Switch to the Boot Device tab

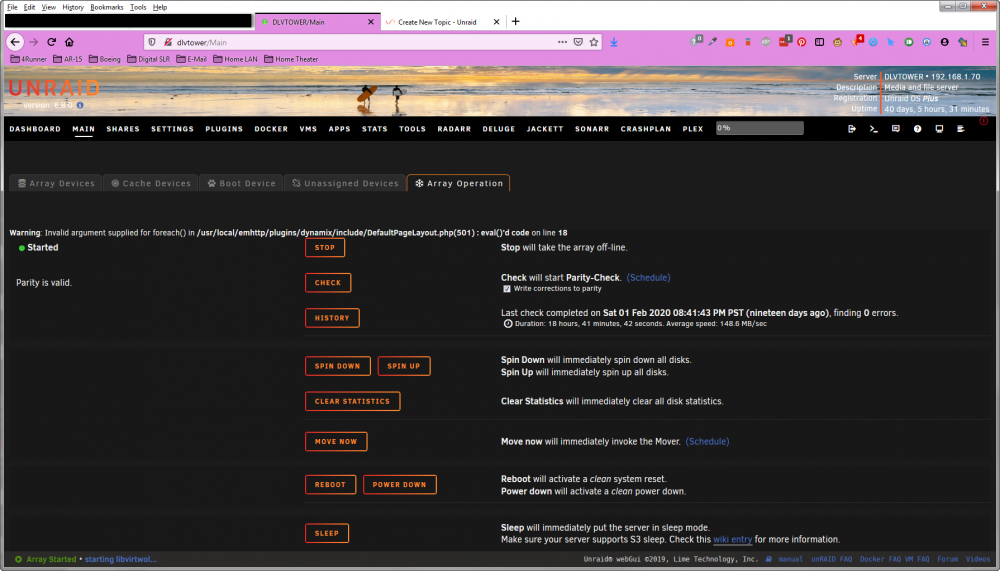coord(241,183)
